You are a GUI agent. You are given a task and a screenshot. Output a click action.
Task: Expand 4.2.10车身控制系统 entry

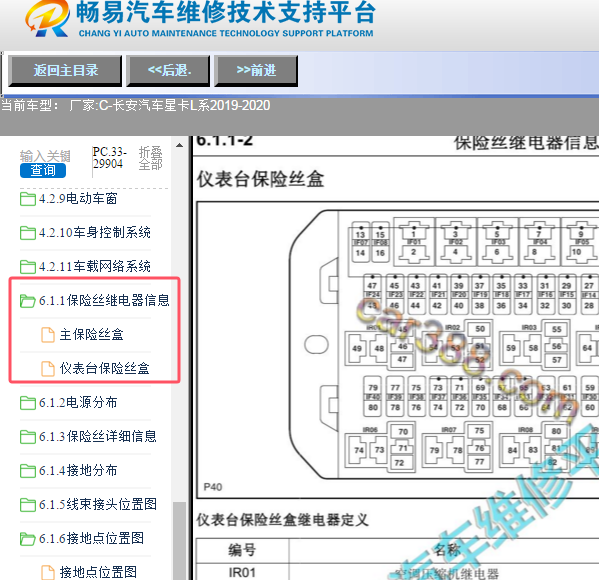(95, 232)
